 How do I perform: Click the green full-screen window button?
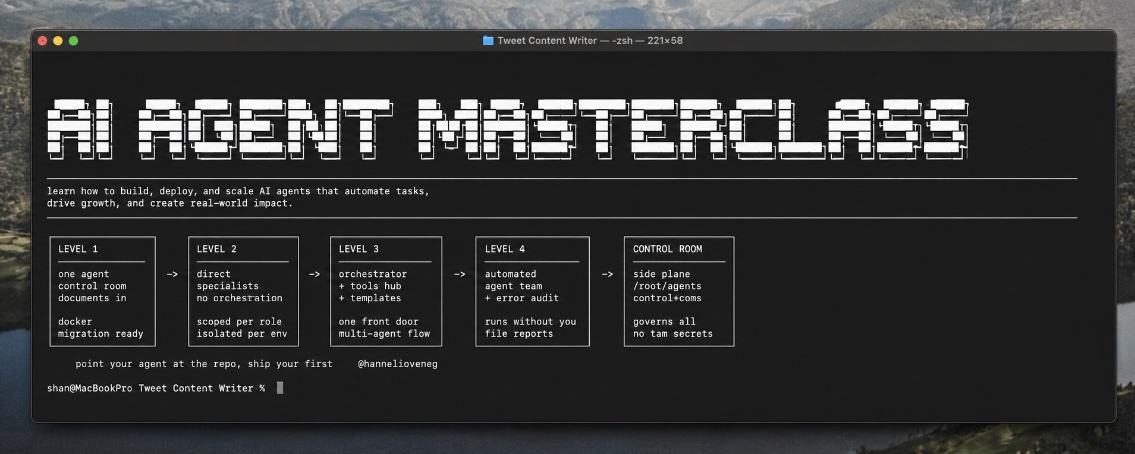(73, 41)
